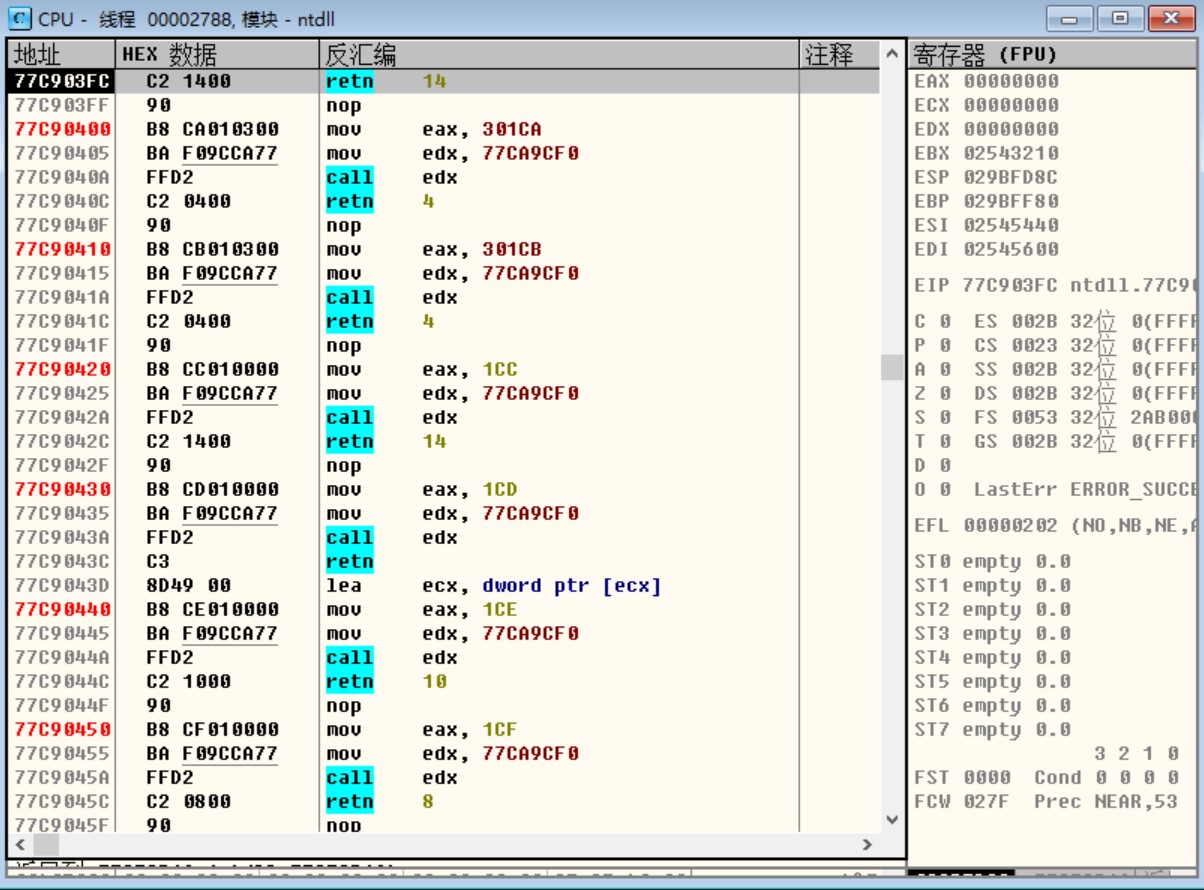Select instruction mov eax, 1CF
Viewport: 1204px width, 890px height.
tap(422, 729)
